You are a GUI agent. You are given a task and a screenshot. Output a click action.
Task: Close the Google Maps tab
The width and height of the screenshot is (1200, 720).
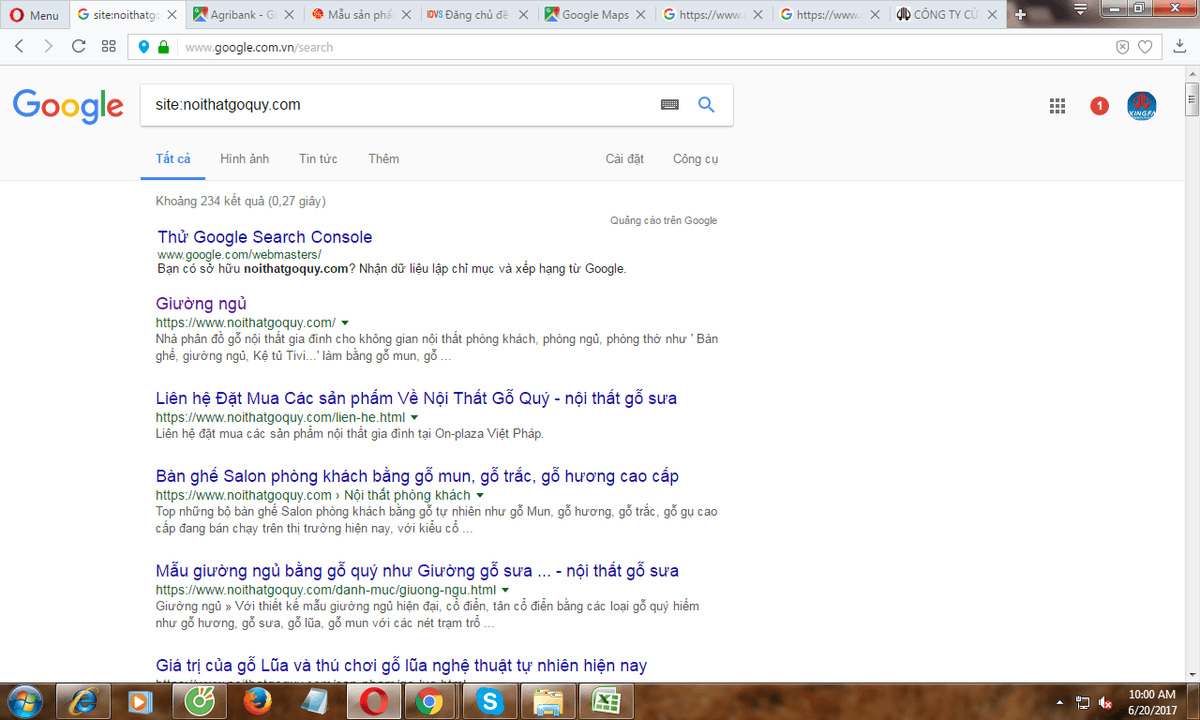click(641, 15)
